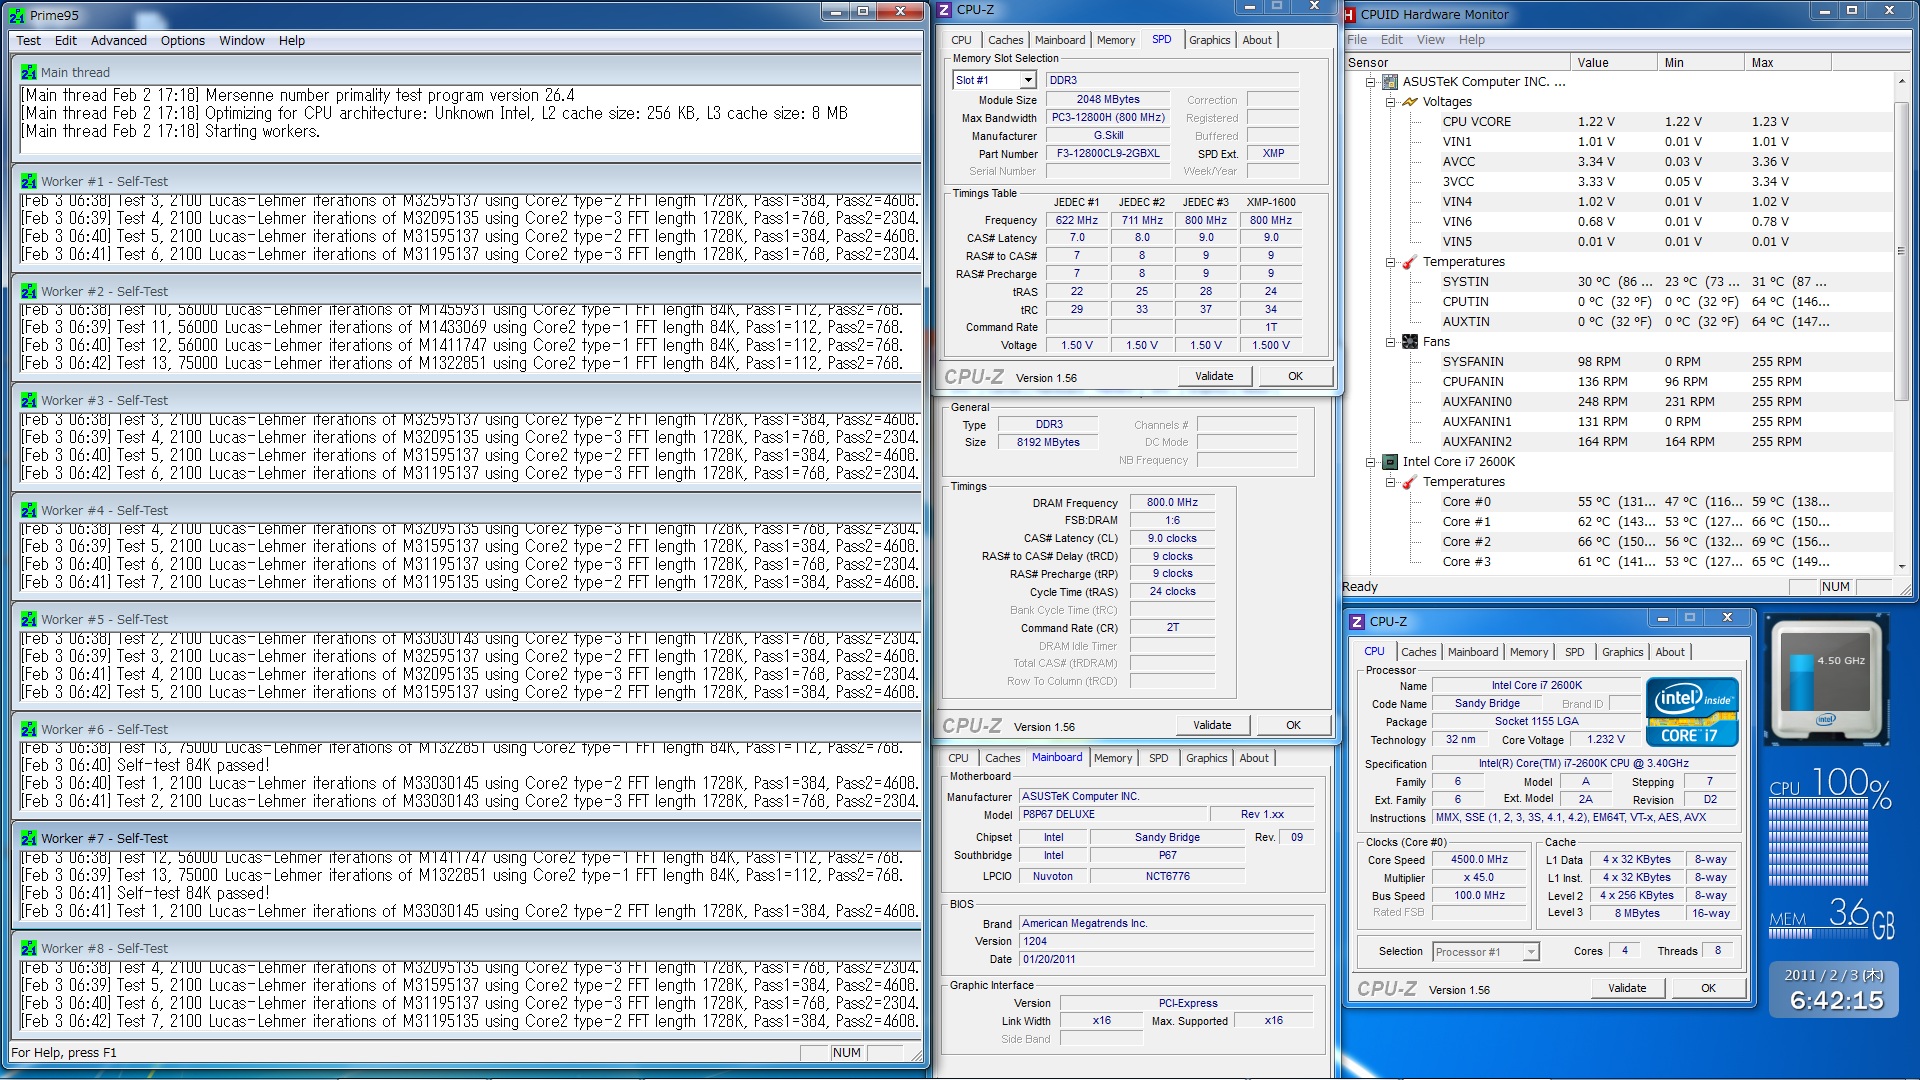Select the SYSTIN temperature row
Image resolution: width=1920 pixels, height=1080 pixels.
[x=1634, y=282]
